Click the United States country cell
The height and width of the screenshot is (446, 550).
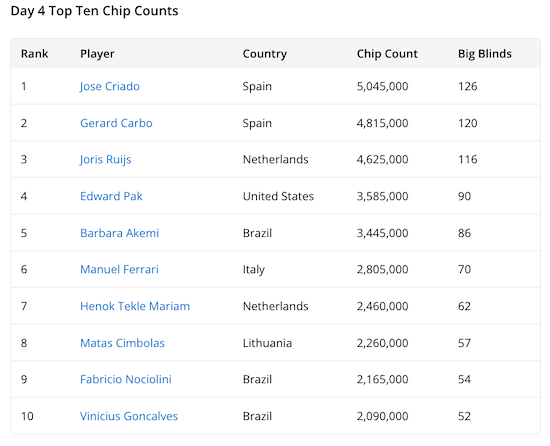pos(278,196)
